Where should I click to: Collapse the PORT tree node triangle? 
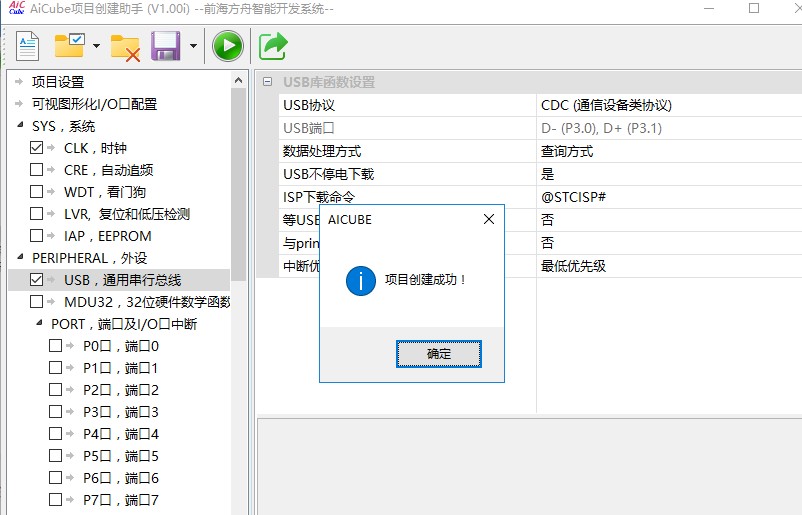(x=39, y=322)
